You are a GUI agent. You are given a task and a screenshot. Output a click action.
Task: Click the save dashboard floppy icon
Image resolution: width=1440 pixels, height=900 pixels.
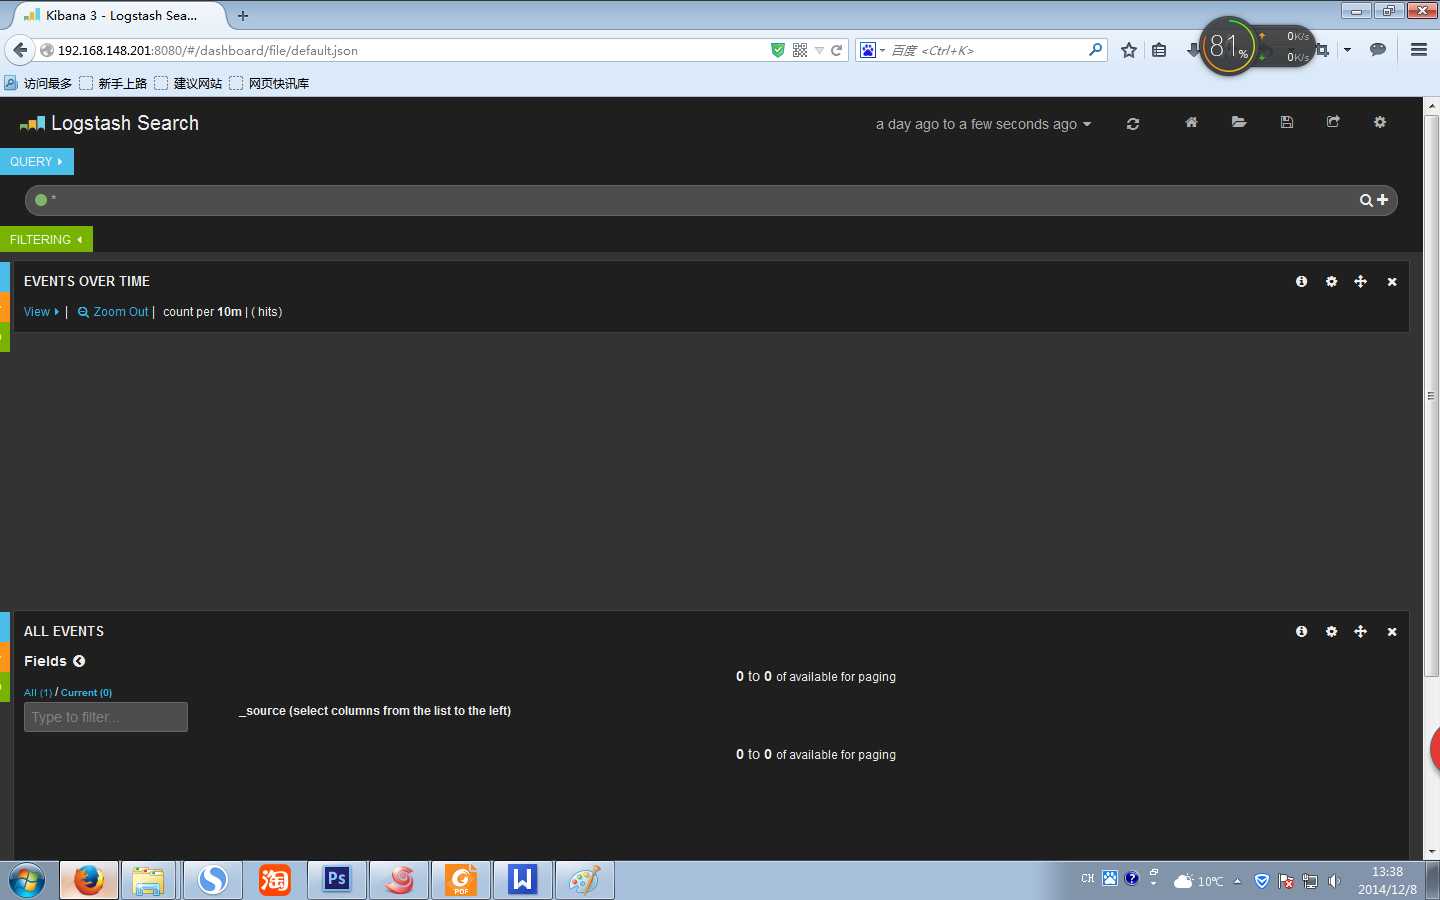[x=1287, y=122]
